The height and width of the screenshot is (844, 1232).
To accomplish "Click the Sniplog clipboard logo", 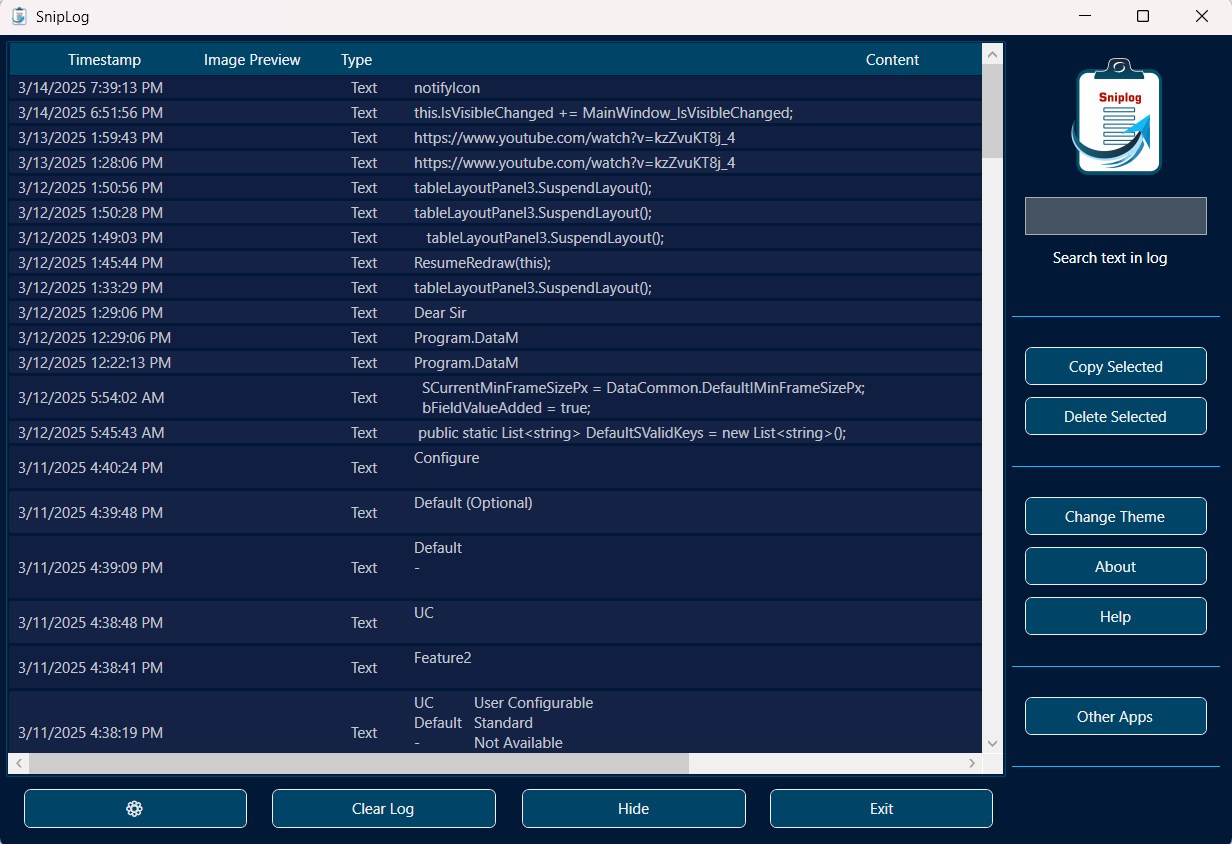I will (x=1115, y=118).
